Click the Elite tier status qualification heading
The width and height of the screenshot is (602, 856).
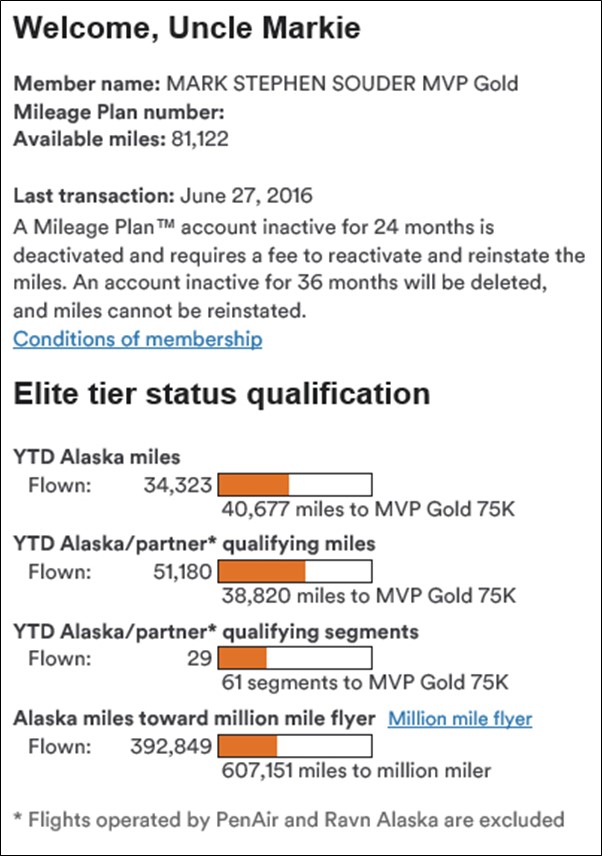point(222,394)
